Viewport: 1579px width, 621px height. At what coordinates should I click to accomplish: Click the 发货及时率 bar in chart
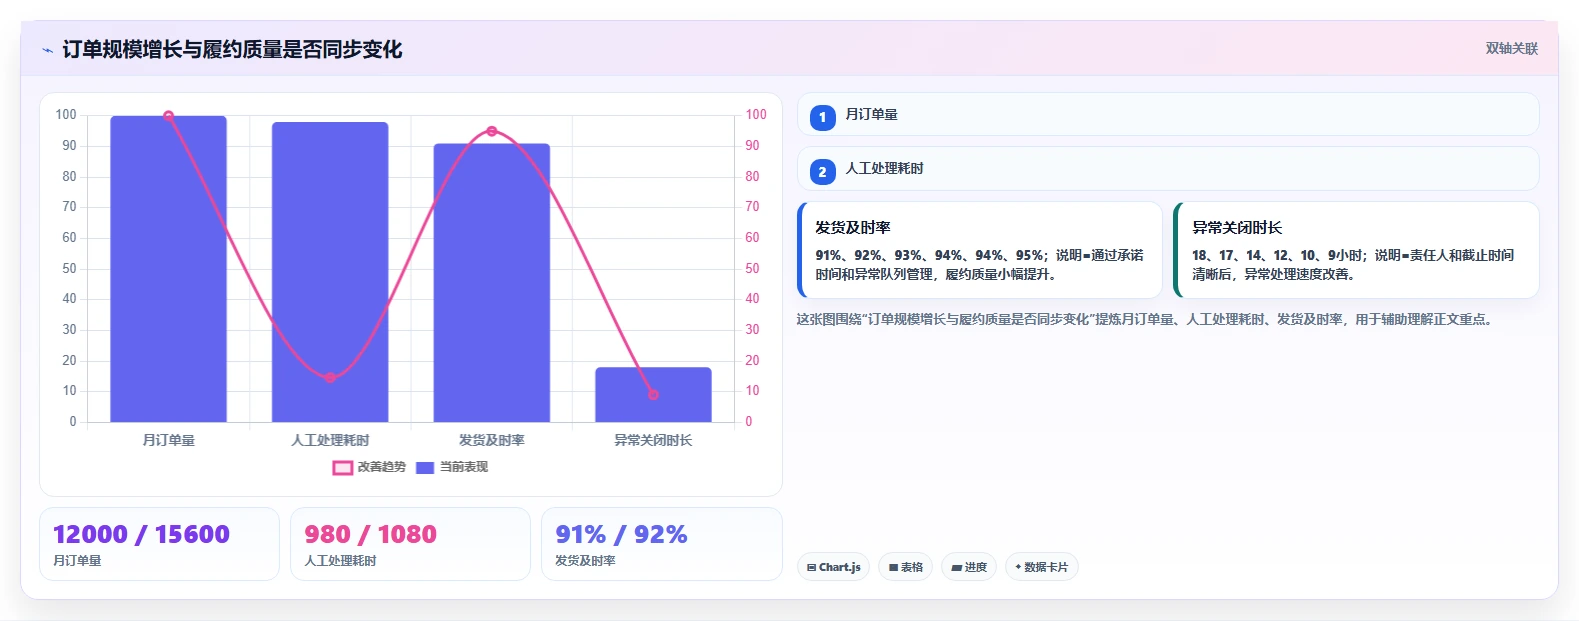pos(491,283)
